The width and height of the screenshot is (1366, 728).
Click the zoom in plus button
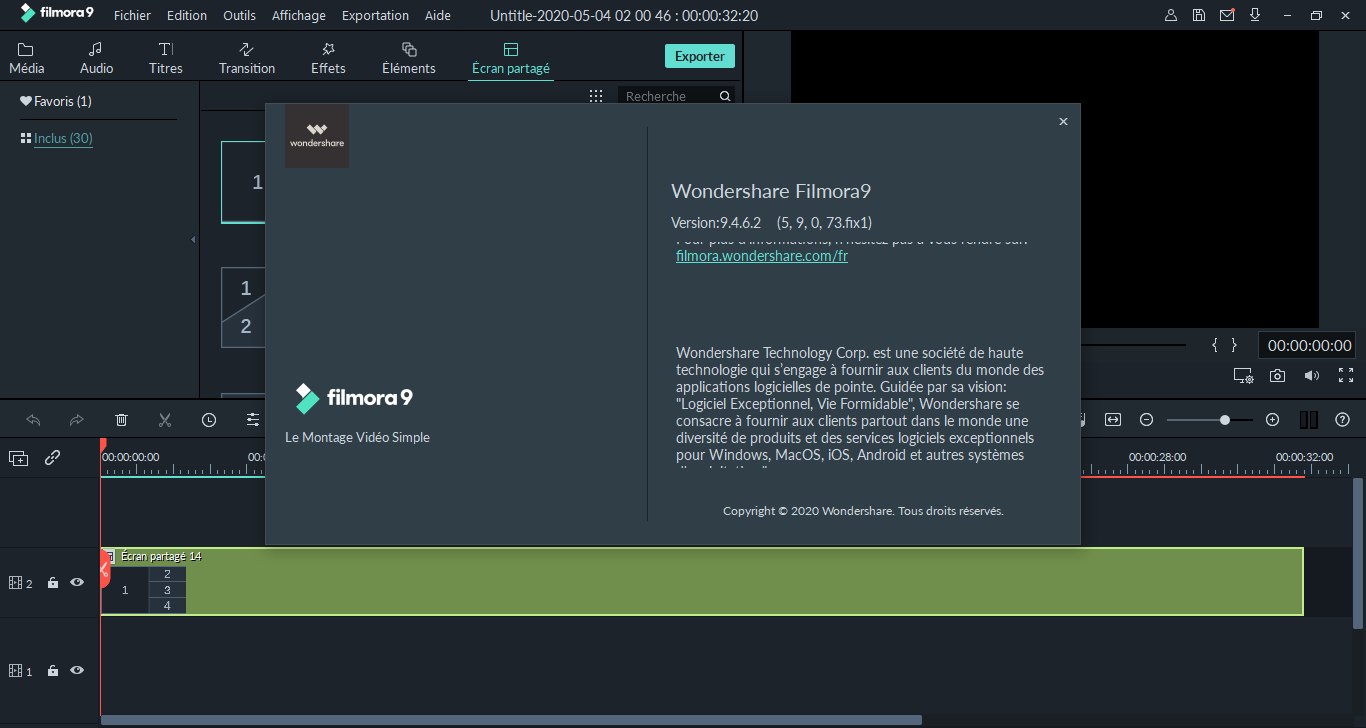click(x=1272, y=420)
